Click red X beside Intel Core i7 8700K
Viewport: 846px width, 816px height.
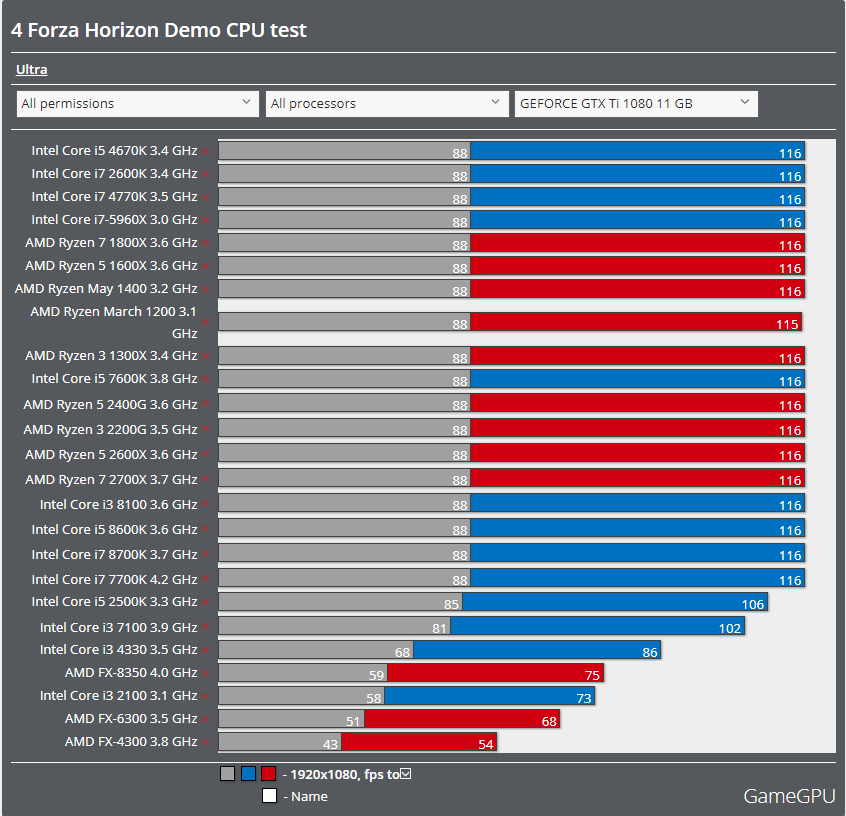206,554
